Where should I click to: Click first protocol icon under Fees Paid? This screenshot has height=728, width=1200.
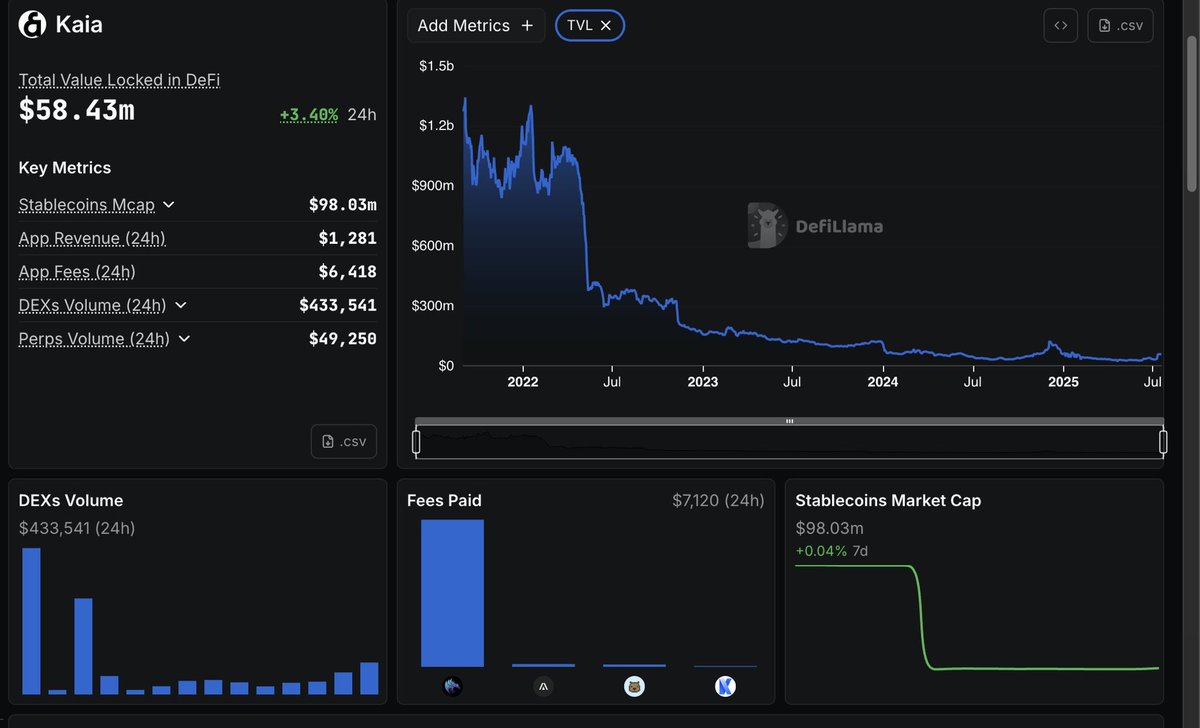coord(453,686)
